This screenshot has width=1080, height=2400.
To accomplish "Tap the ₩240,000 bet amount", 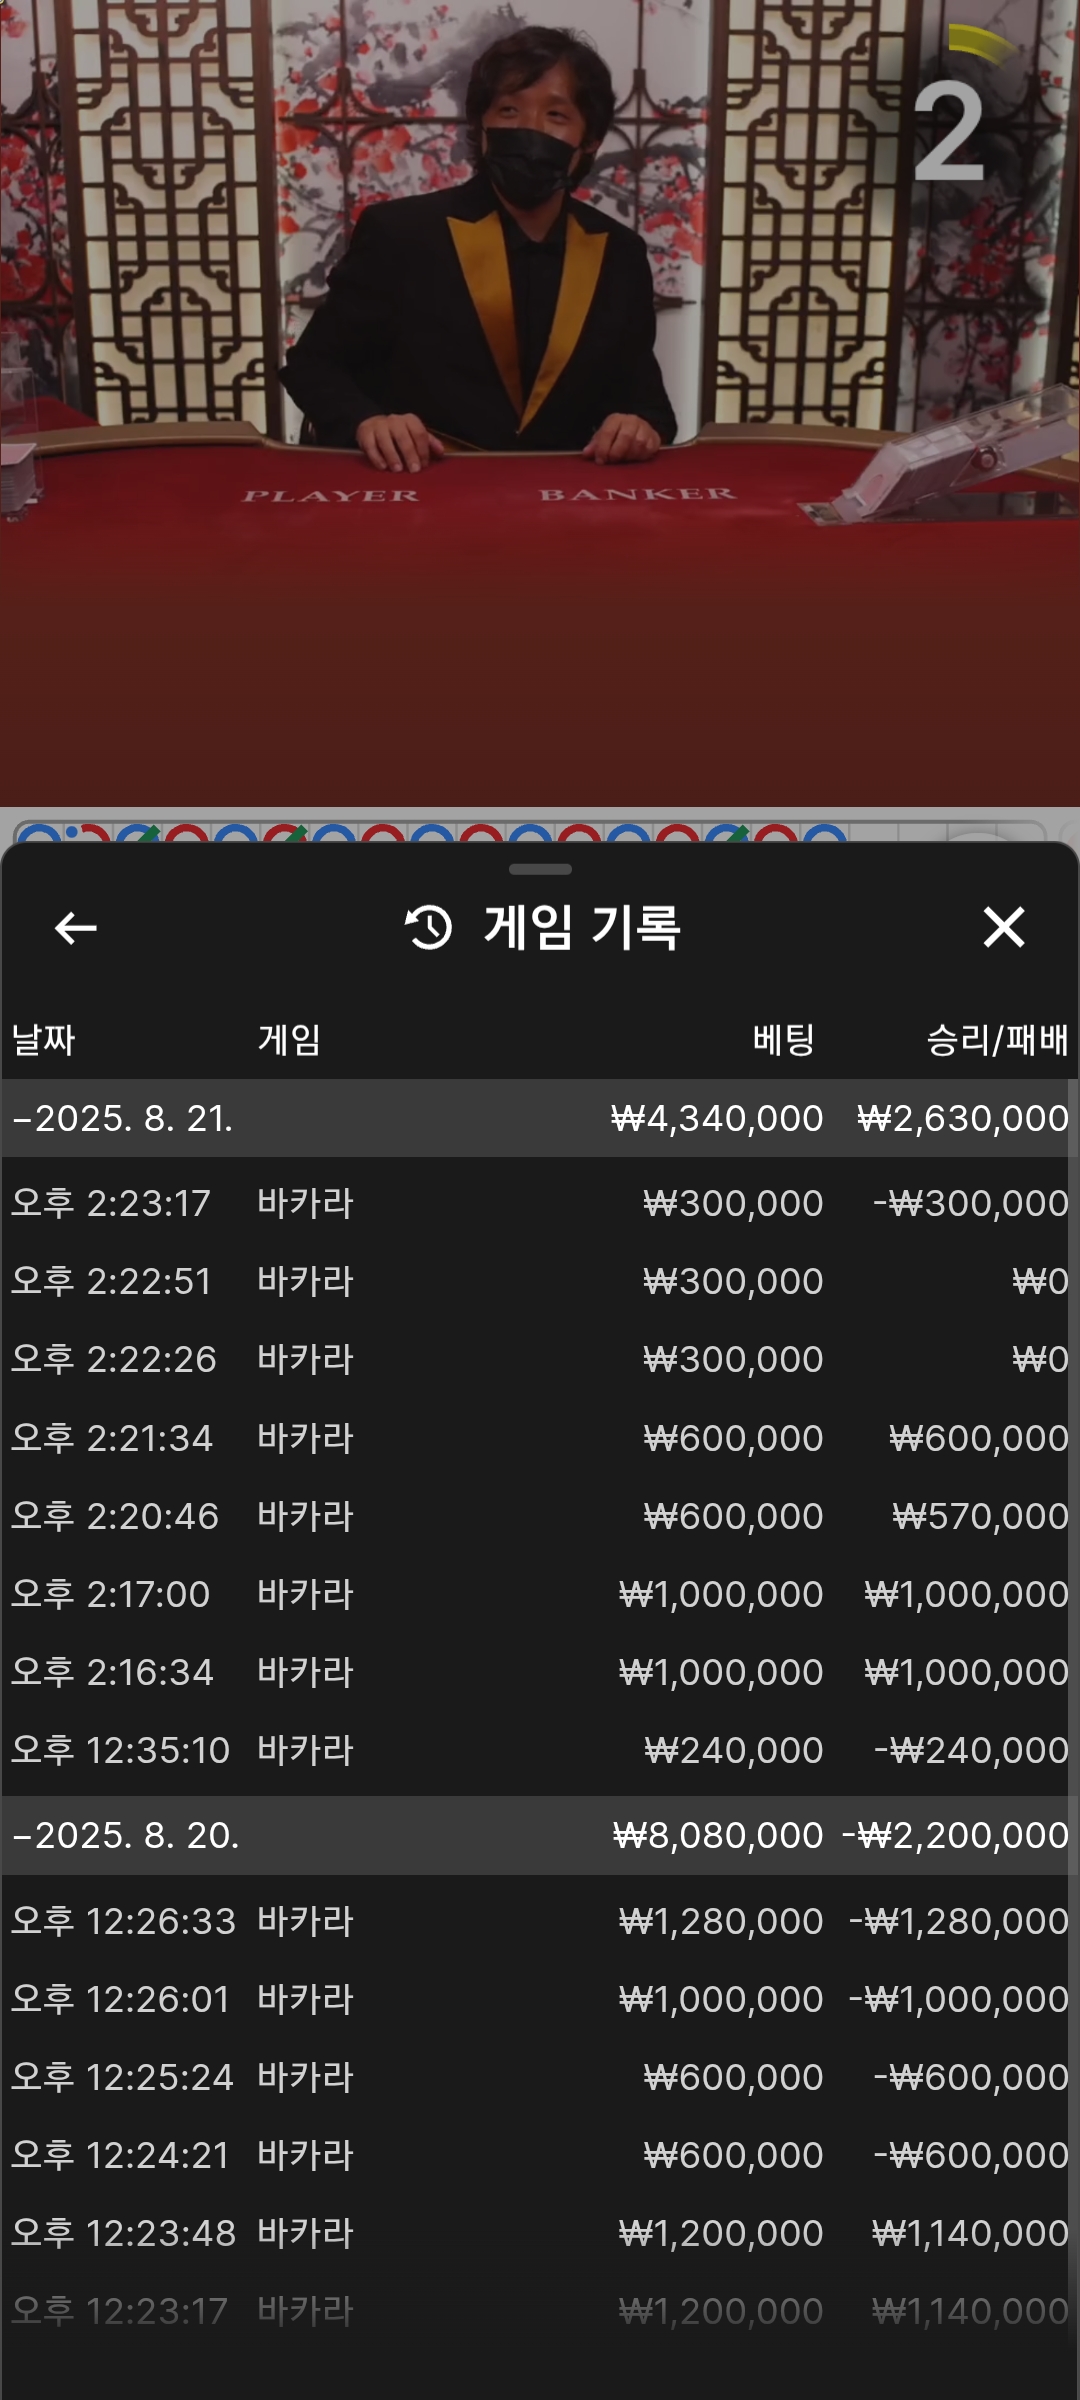I will click(734, 1750).
